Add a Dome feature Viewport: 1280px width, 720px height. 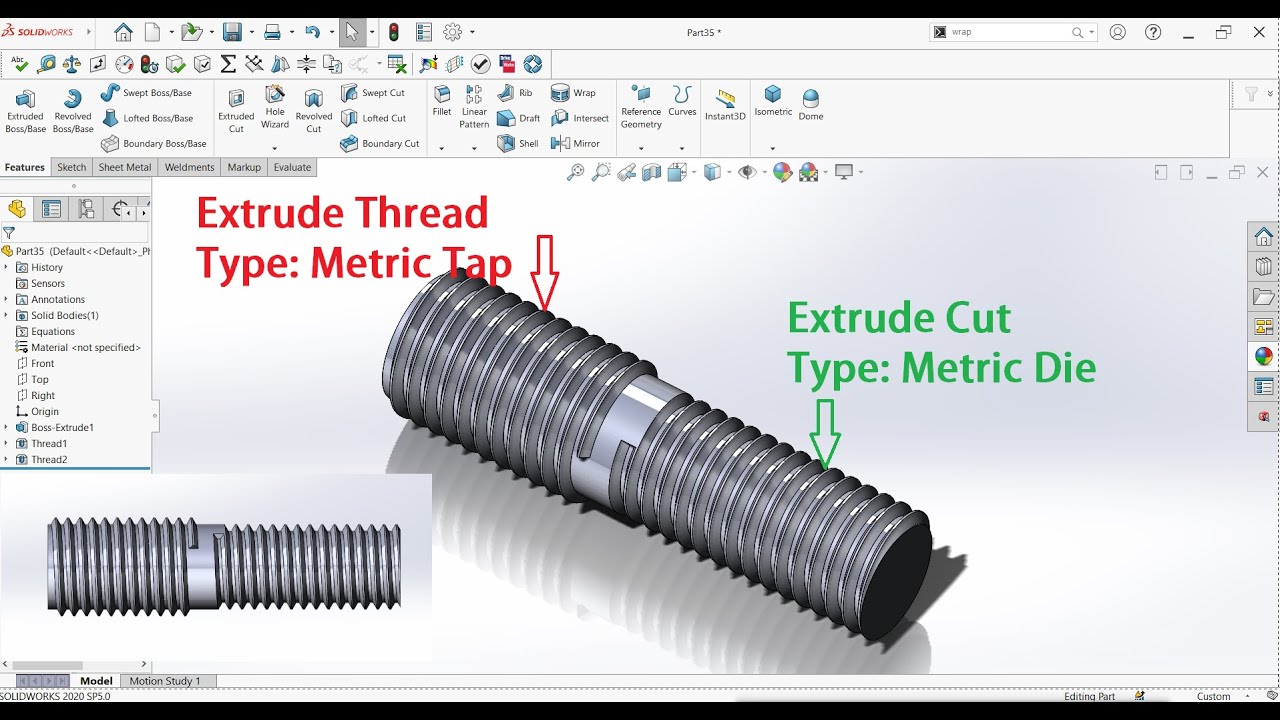[x=811, y=105]
